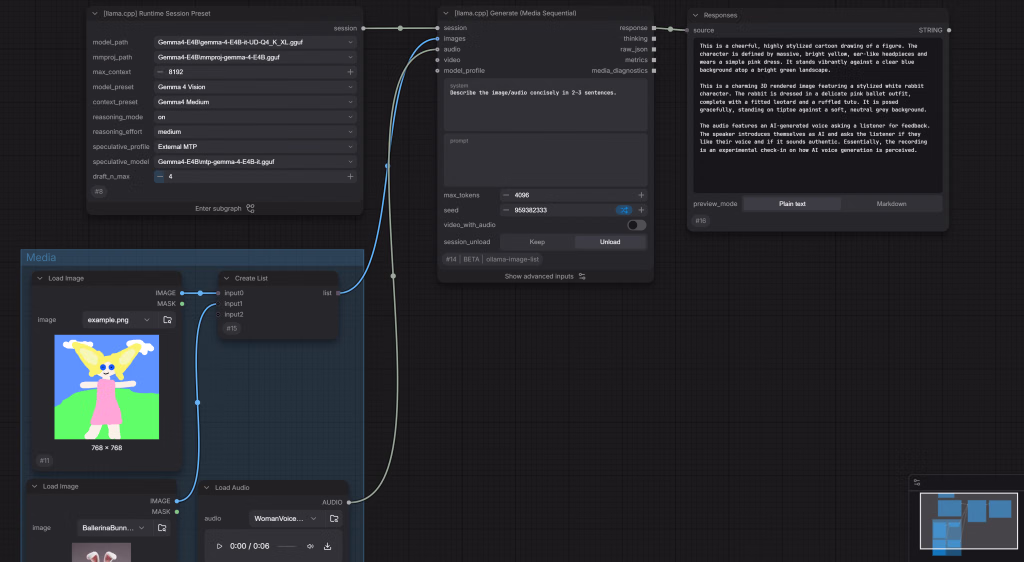Viewport: 1024px width, 562px height.
Task: Click the session output port on preset node
Action: click(x=363, y=28)
